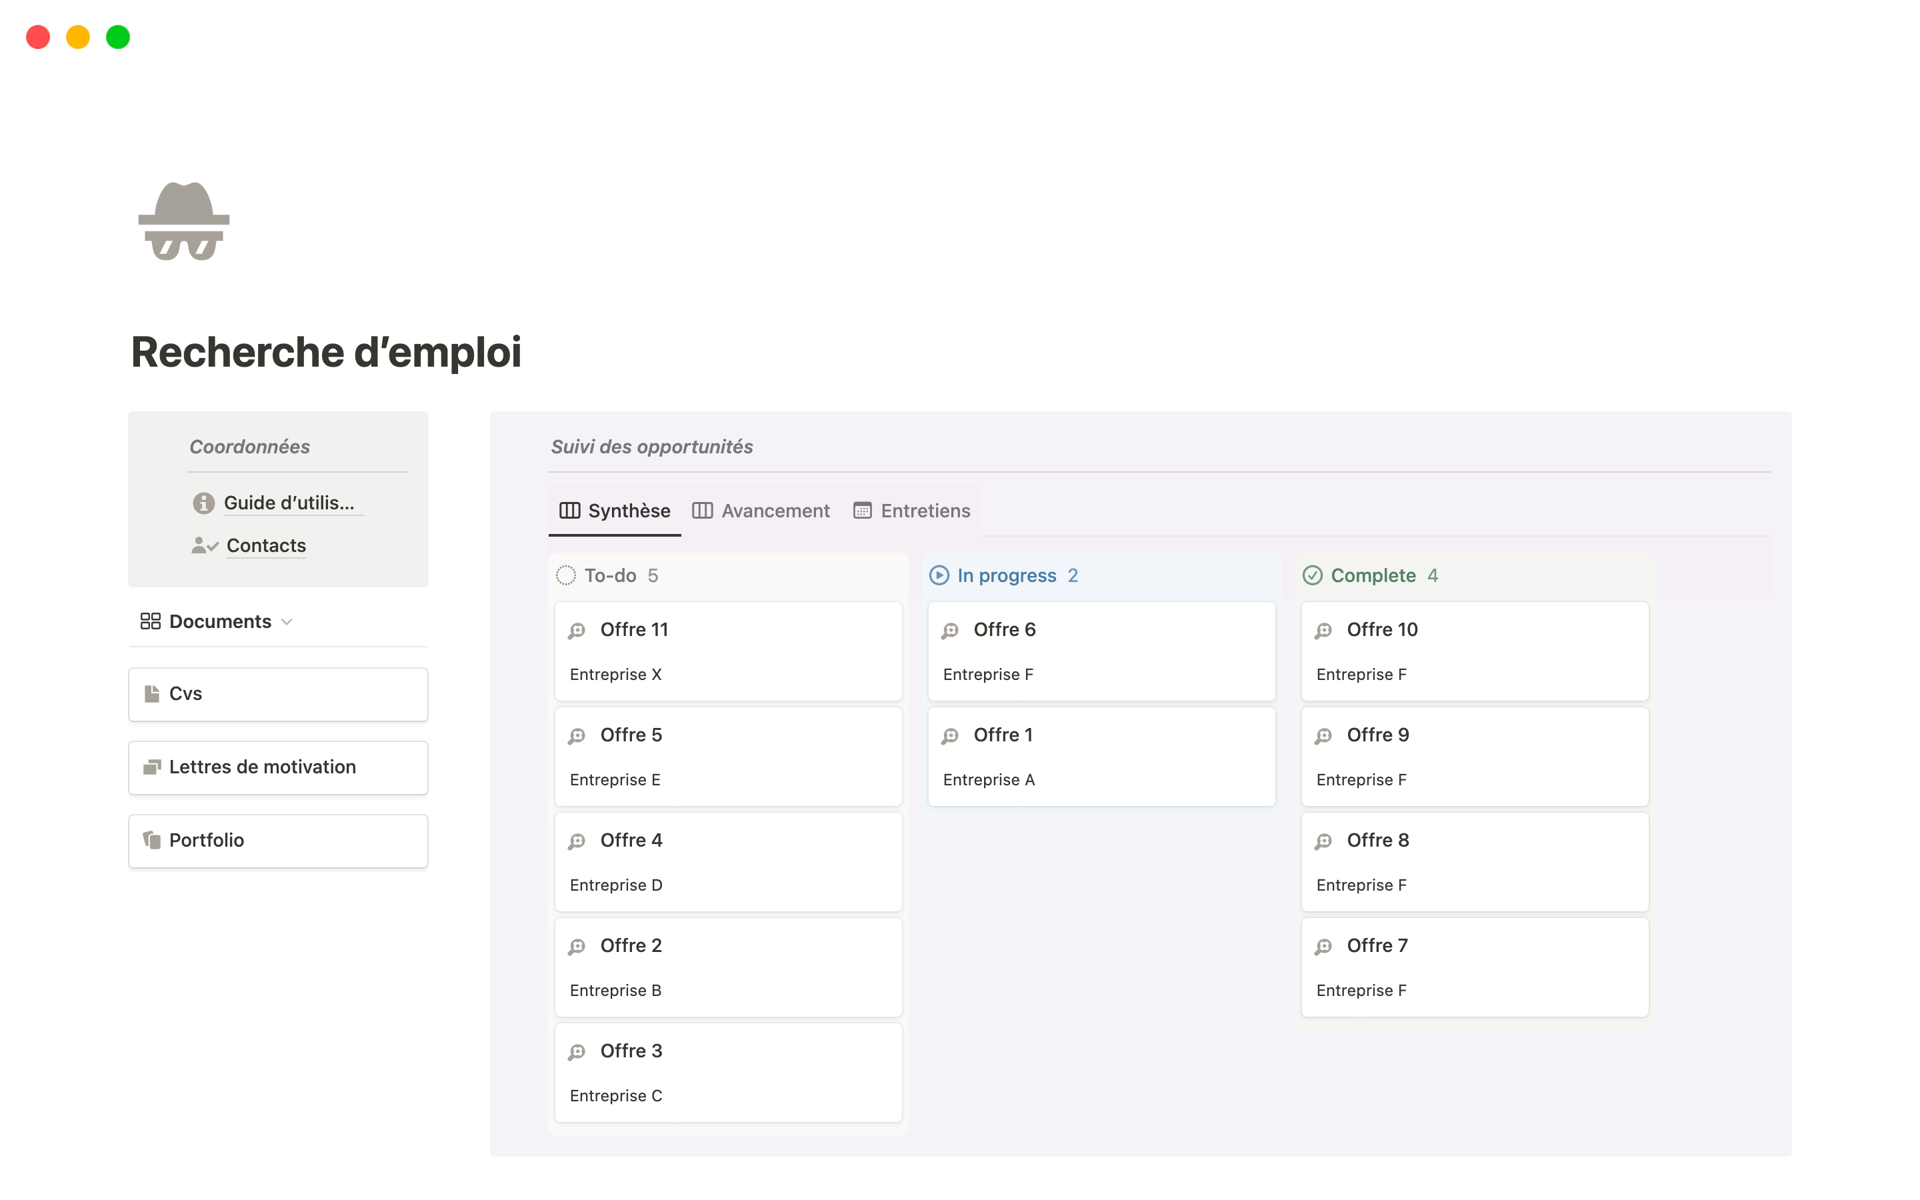Open the Offre 6 card
This screenshot has height=1200, width=1920.
[x=1101, y=651]
